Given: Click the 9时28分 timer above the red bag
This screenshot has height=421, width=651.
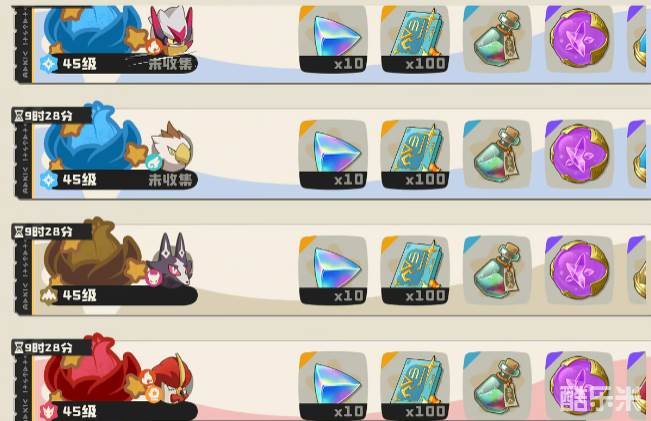Looking at the screenshot, I should point(49,347).
